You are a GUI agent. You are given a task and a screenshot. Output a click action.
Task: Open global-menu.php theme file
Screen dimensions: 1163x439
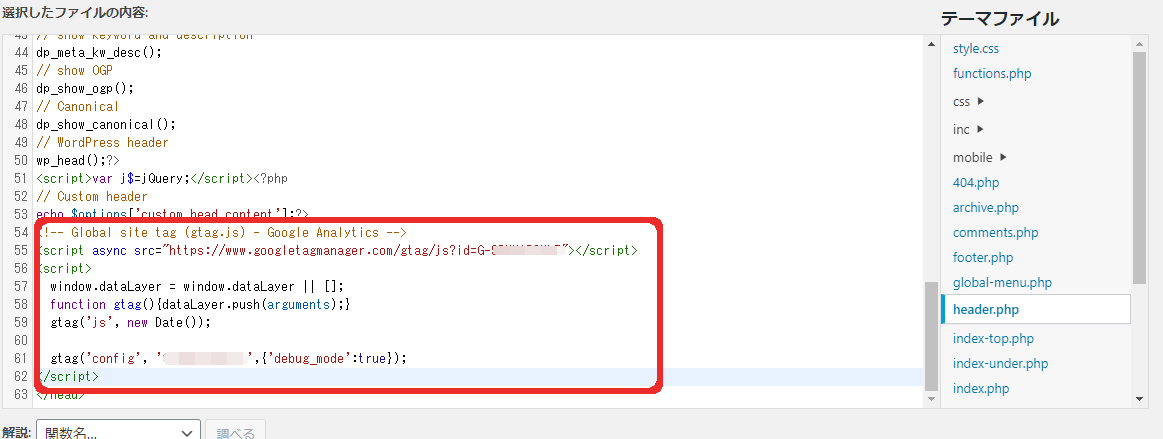tap(1002, 283)
